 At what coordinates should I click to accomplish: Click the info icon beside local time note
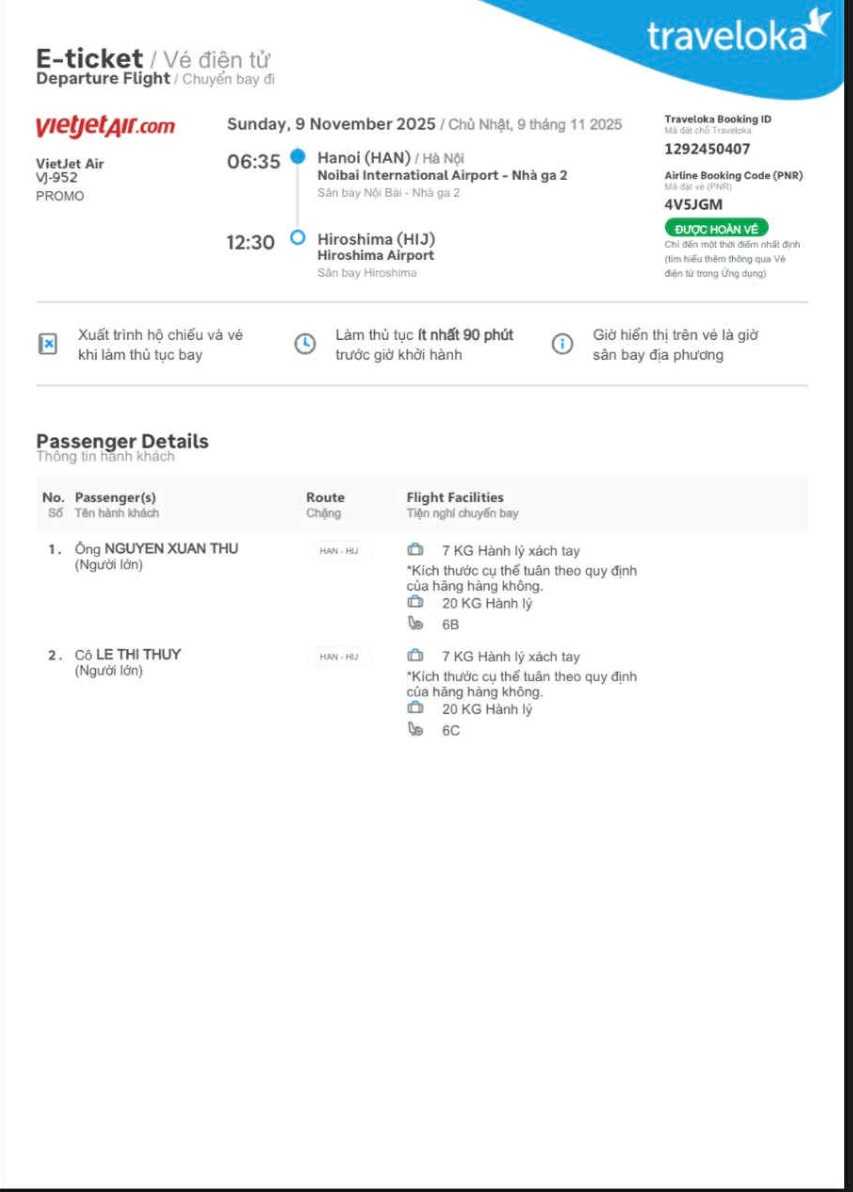coord(563,344)
